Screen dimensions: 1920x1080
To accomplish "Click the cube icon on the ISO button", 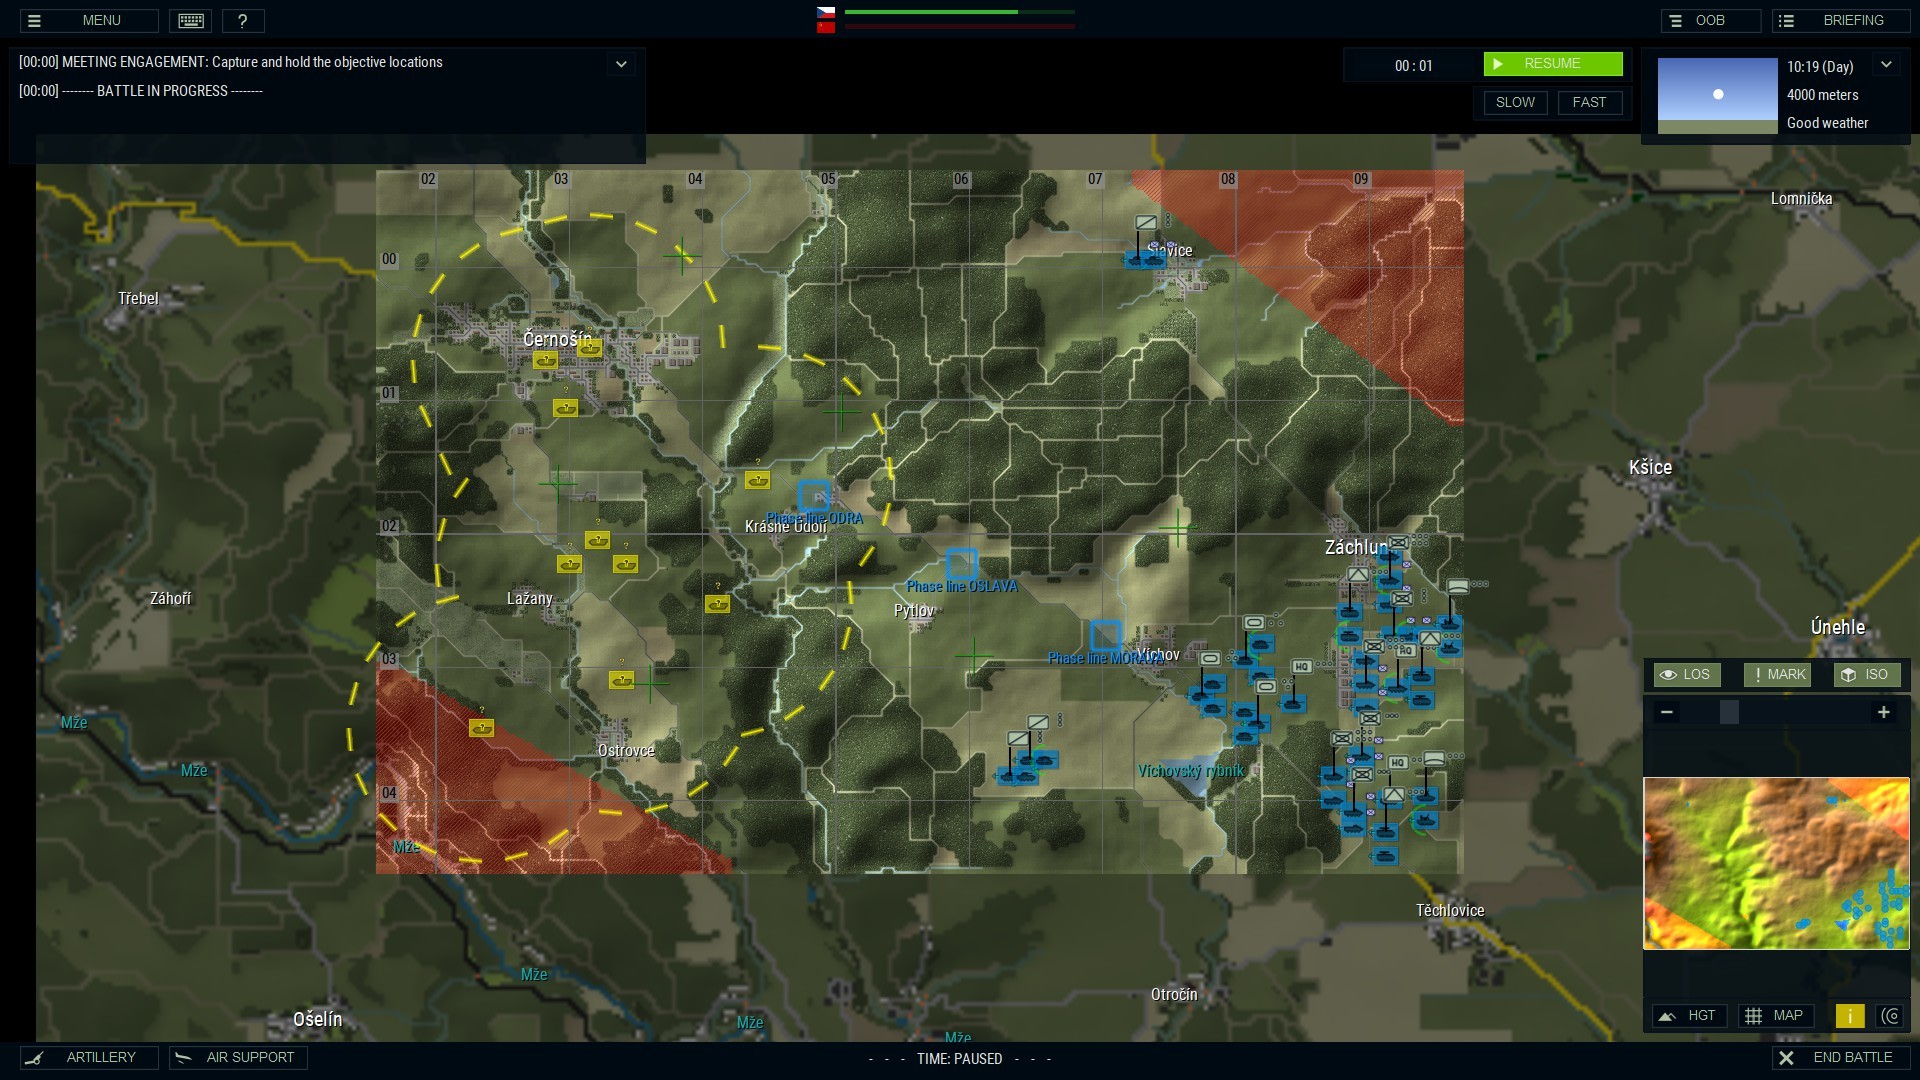I will (x=1849, y=674).
